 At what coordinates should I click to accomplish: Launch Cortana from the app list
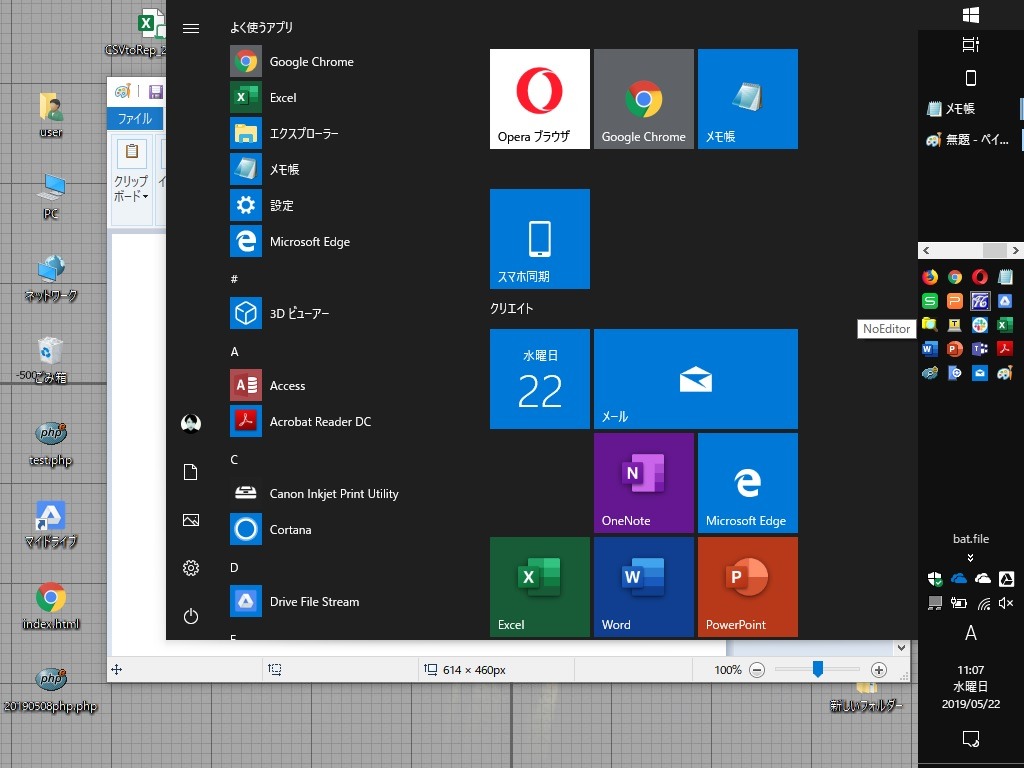[270, 530]
